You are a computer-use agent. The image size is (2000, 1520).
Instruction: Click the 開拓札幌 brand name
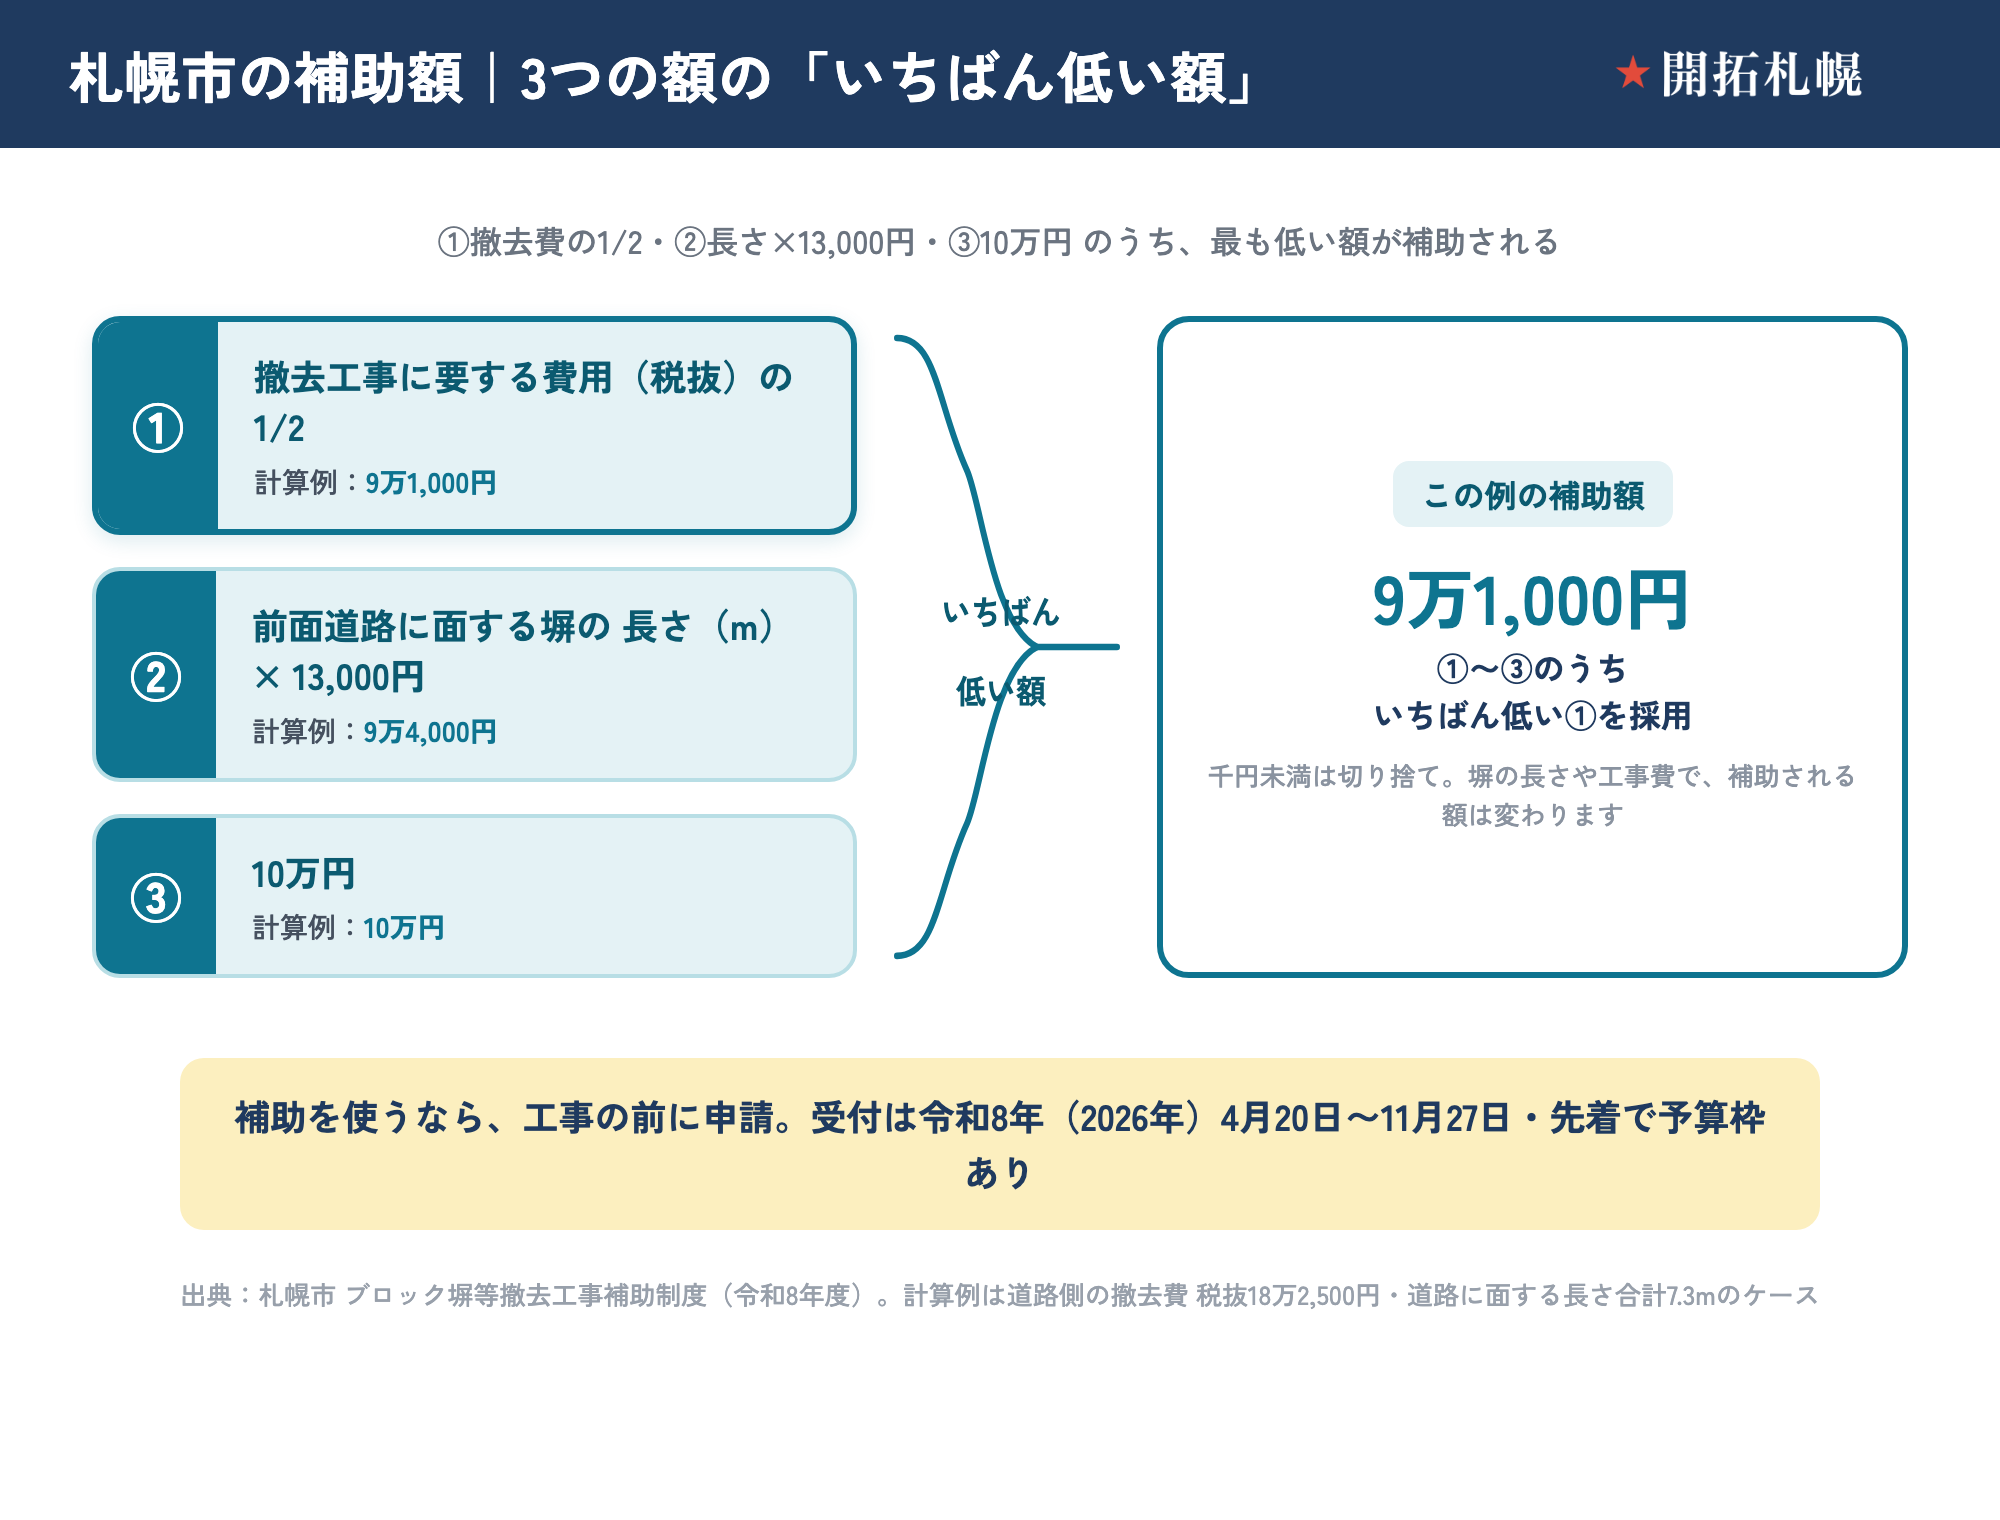[x=1761, y=74]
